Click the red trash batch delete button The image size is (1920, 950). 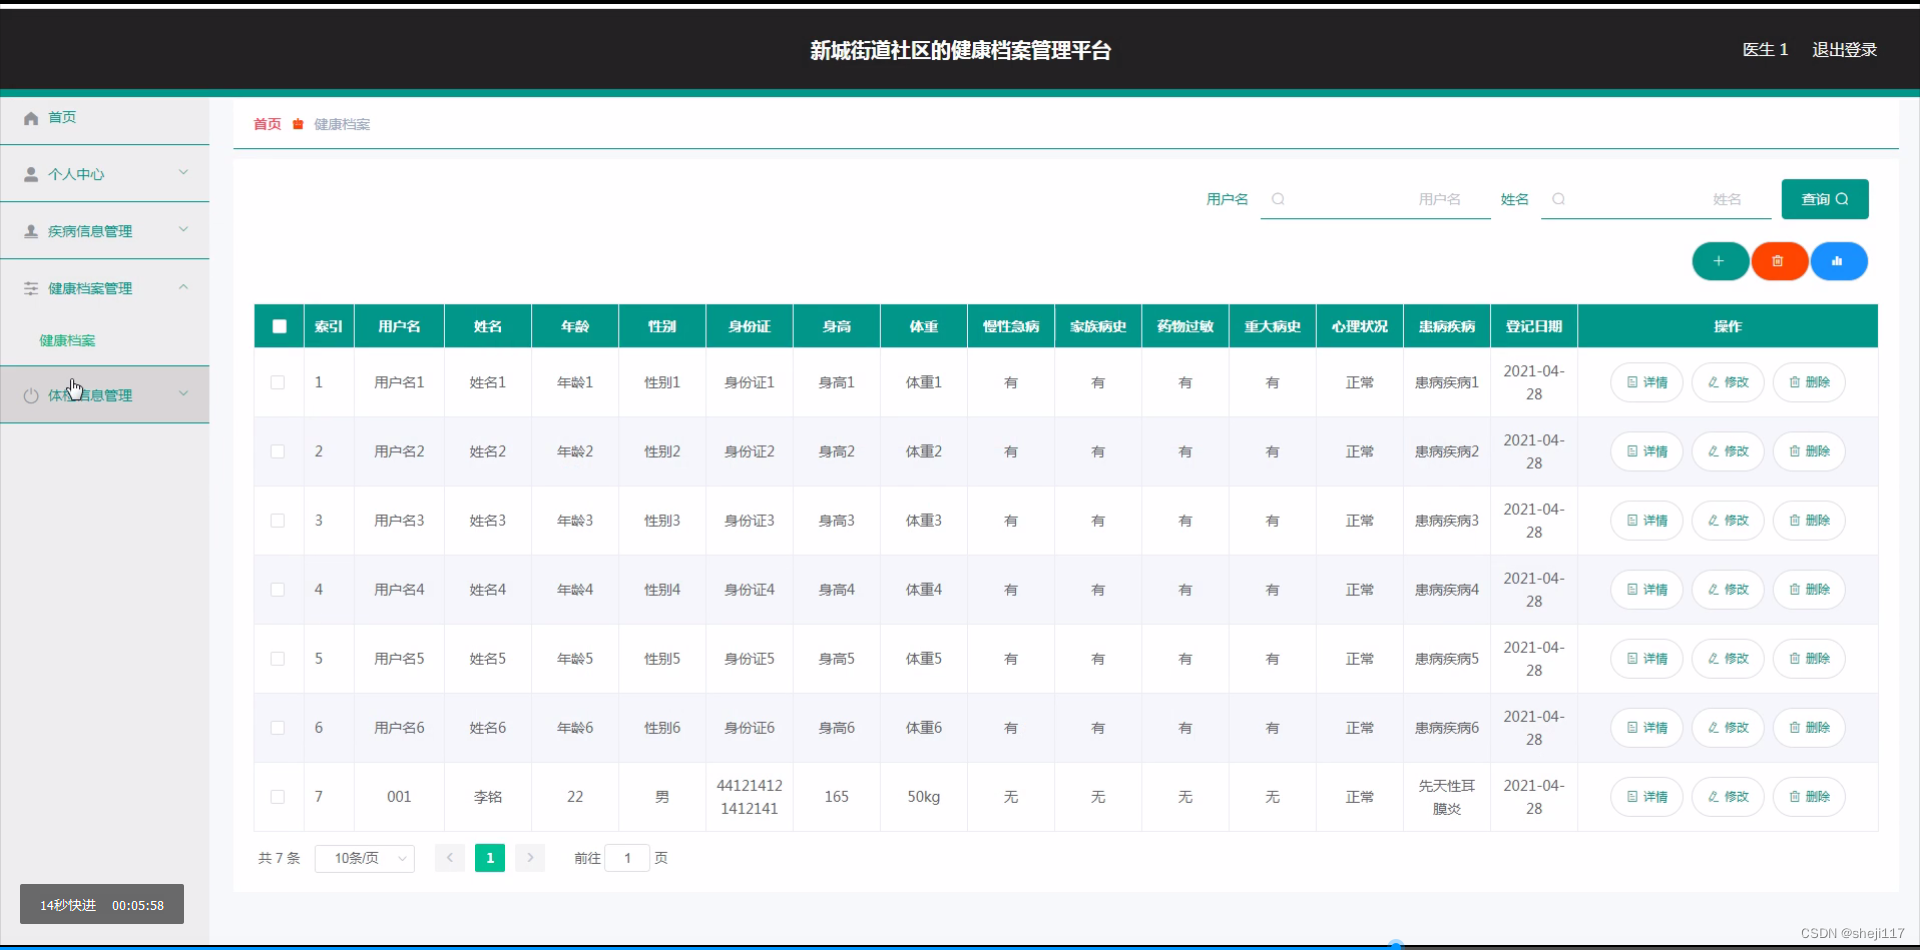1779,261
